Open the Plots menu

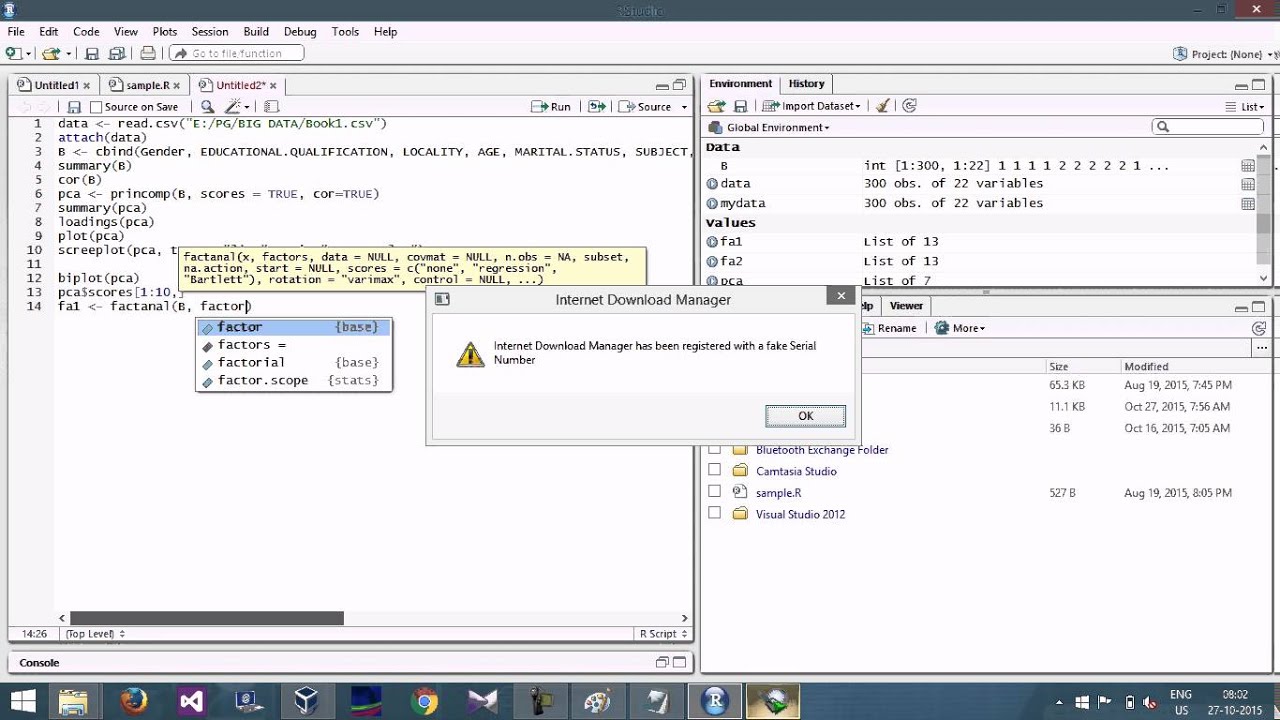[165, 32]
